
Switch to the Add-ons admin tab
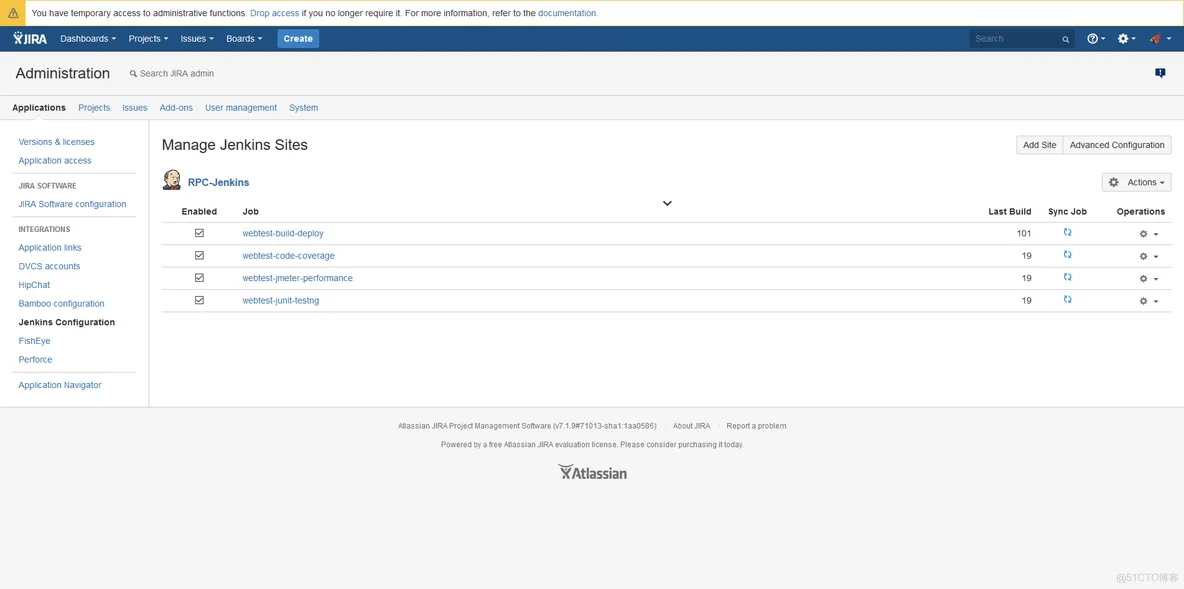coord(176,108)
